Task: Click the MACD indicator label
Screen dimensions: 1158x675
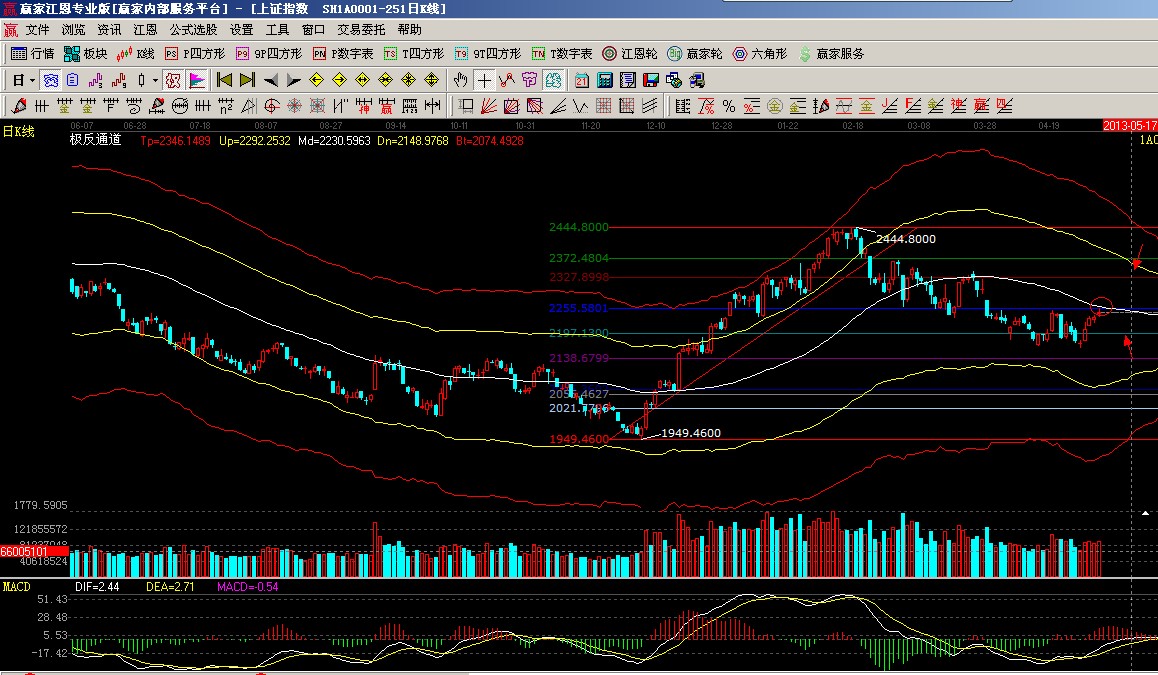Action: tap(17, 587)
